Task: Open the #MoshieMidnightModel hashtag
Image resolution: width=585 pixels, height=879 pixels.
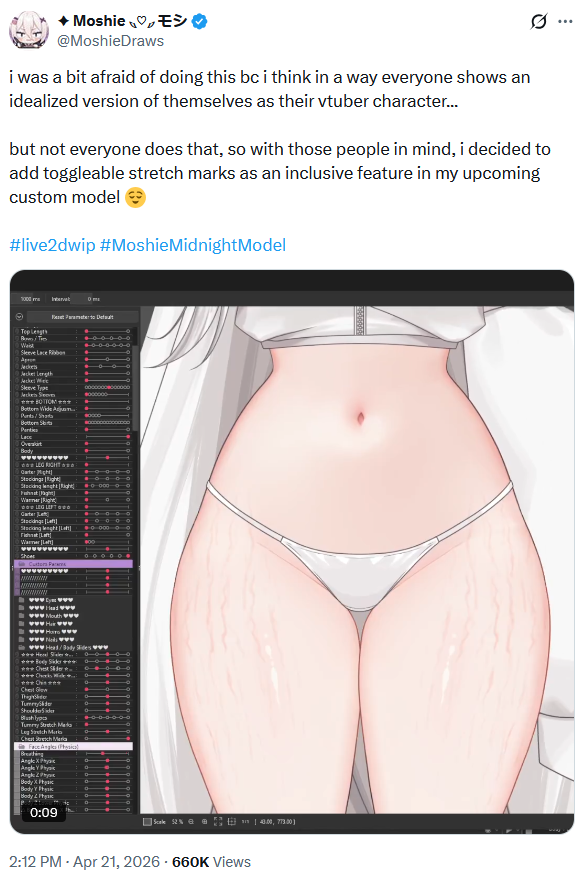Action: point(193,245)
